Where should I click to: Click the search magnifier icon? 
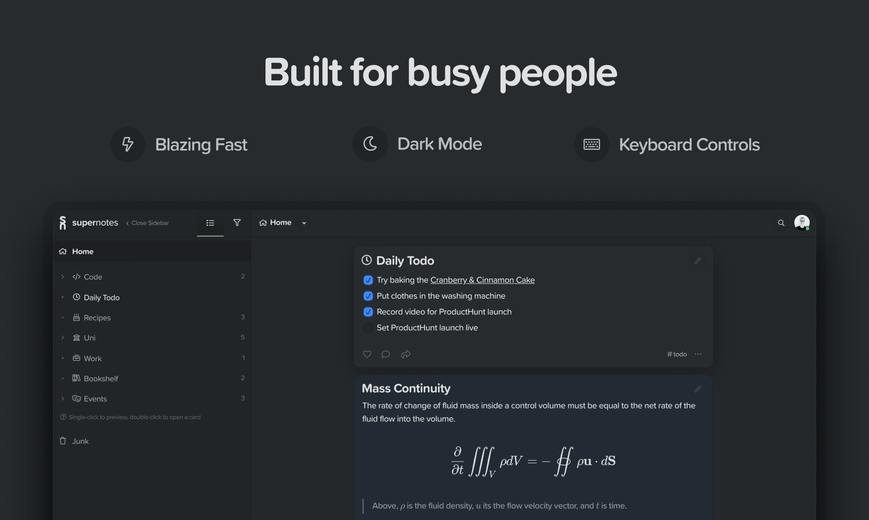point(781,223)
